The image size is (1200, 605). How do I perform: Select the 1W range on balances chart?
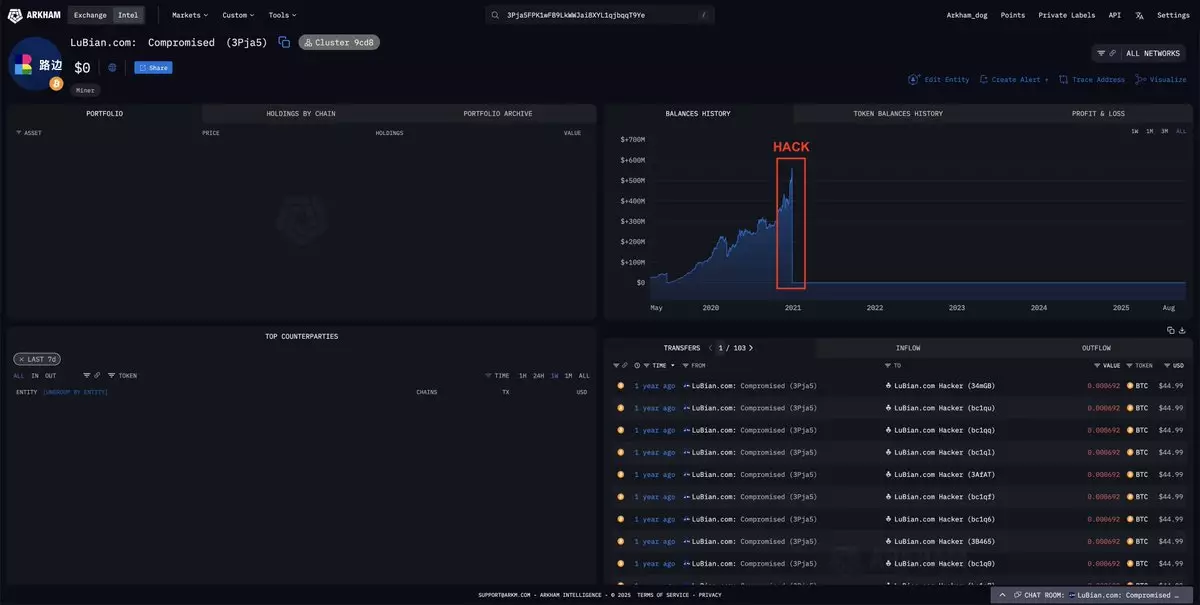[1135, 131]
